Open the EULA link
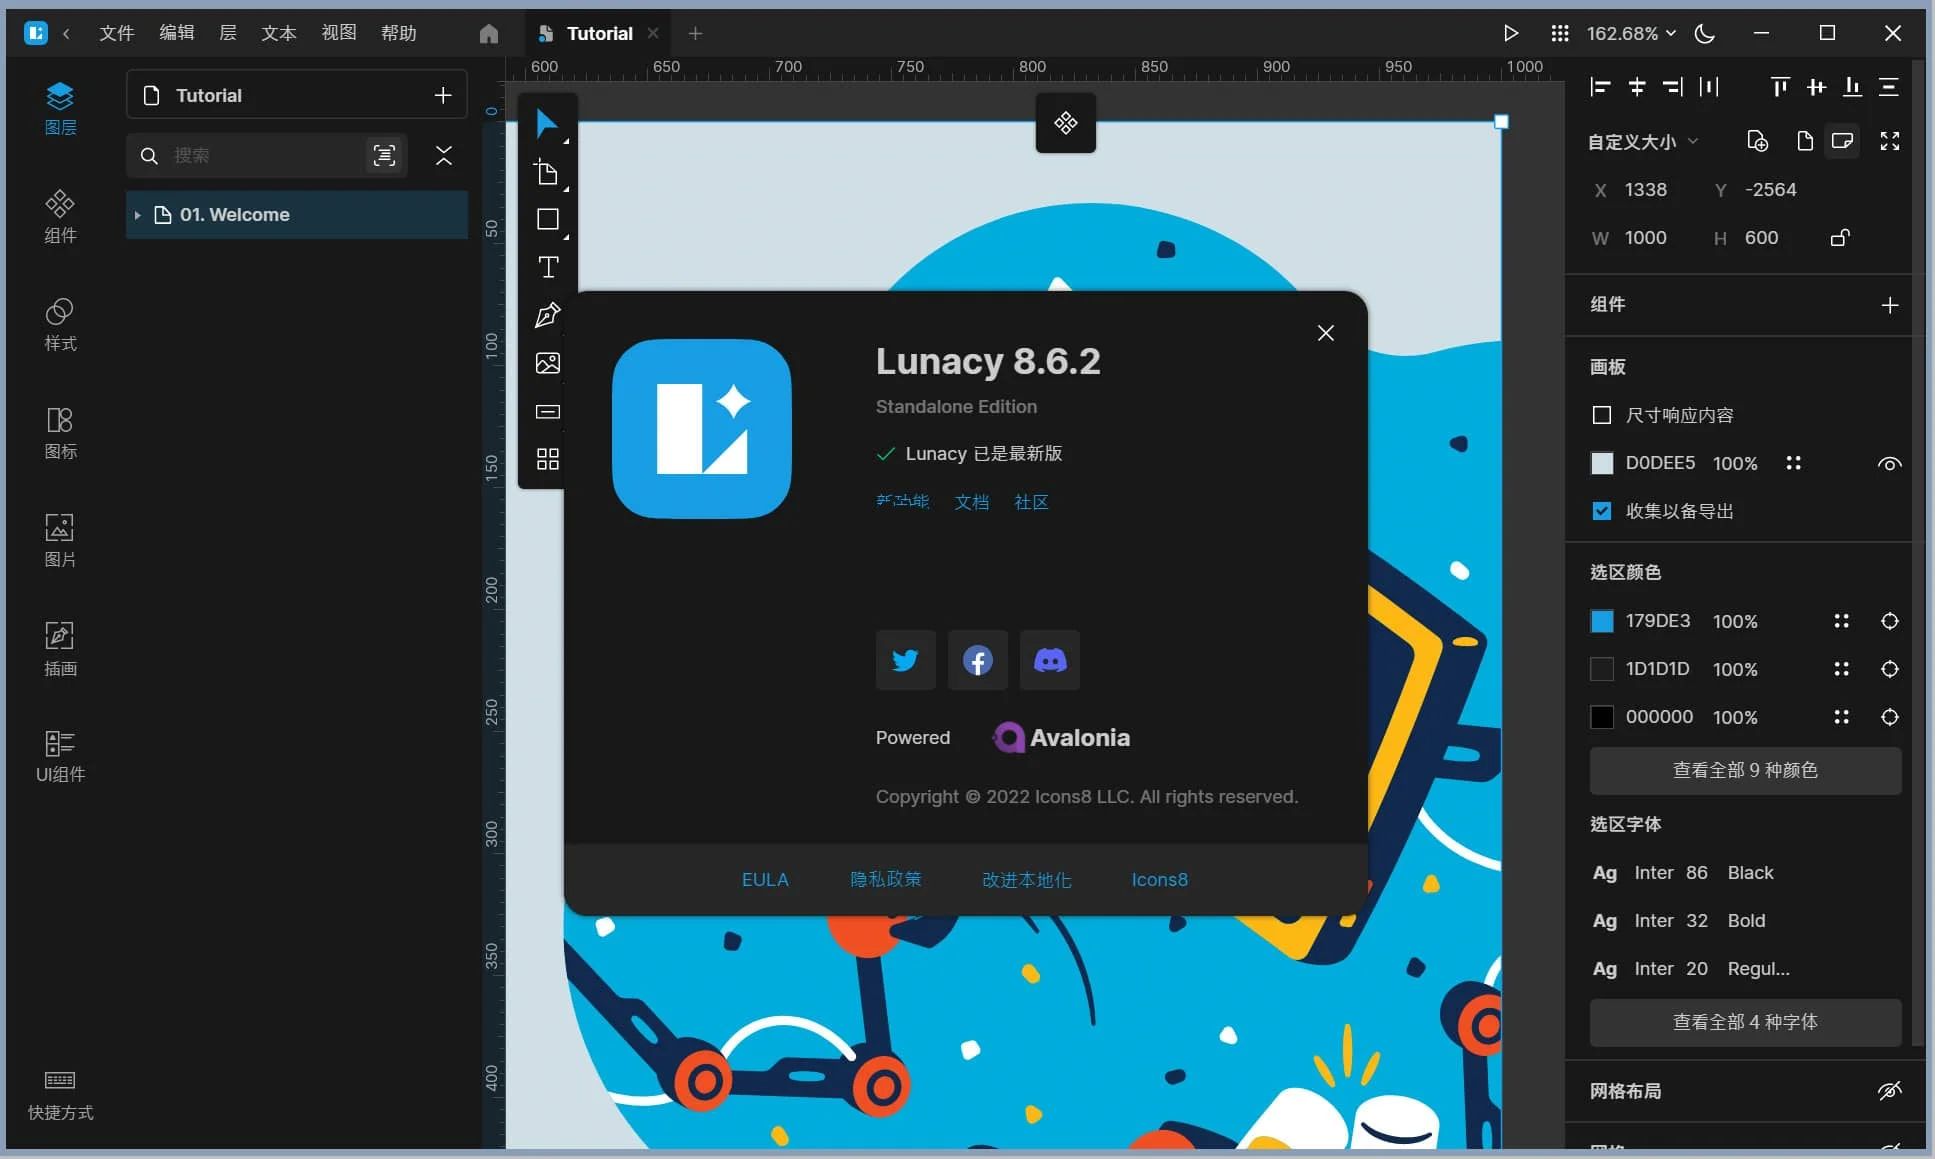This screenshot has height=1159, width=1935. pos(765,880)
